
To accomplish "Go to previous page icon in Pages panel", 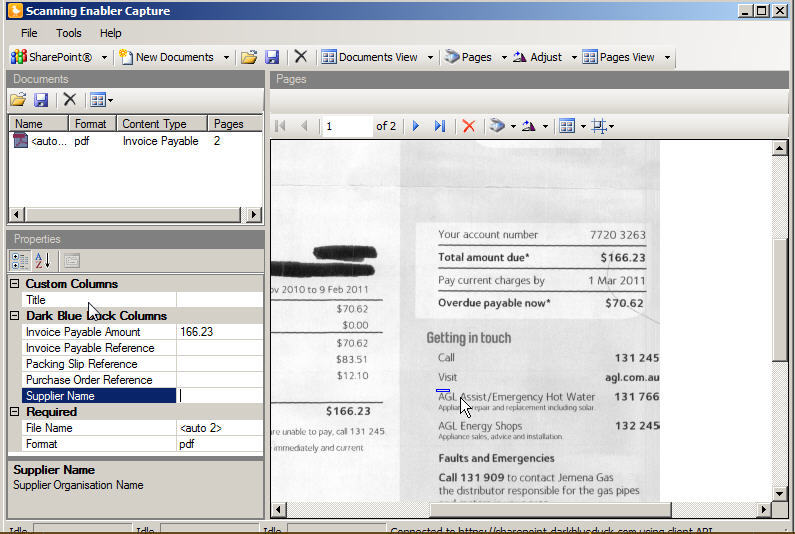I will [304, 126].
